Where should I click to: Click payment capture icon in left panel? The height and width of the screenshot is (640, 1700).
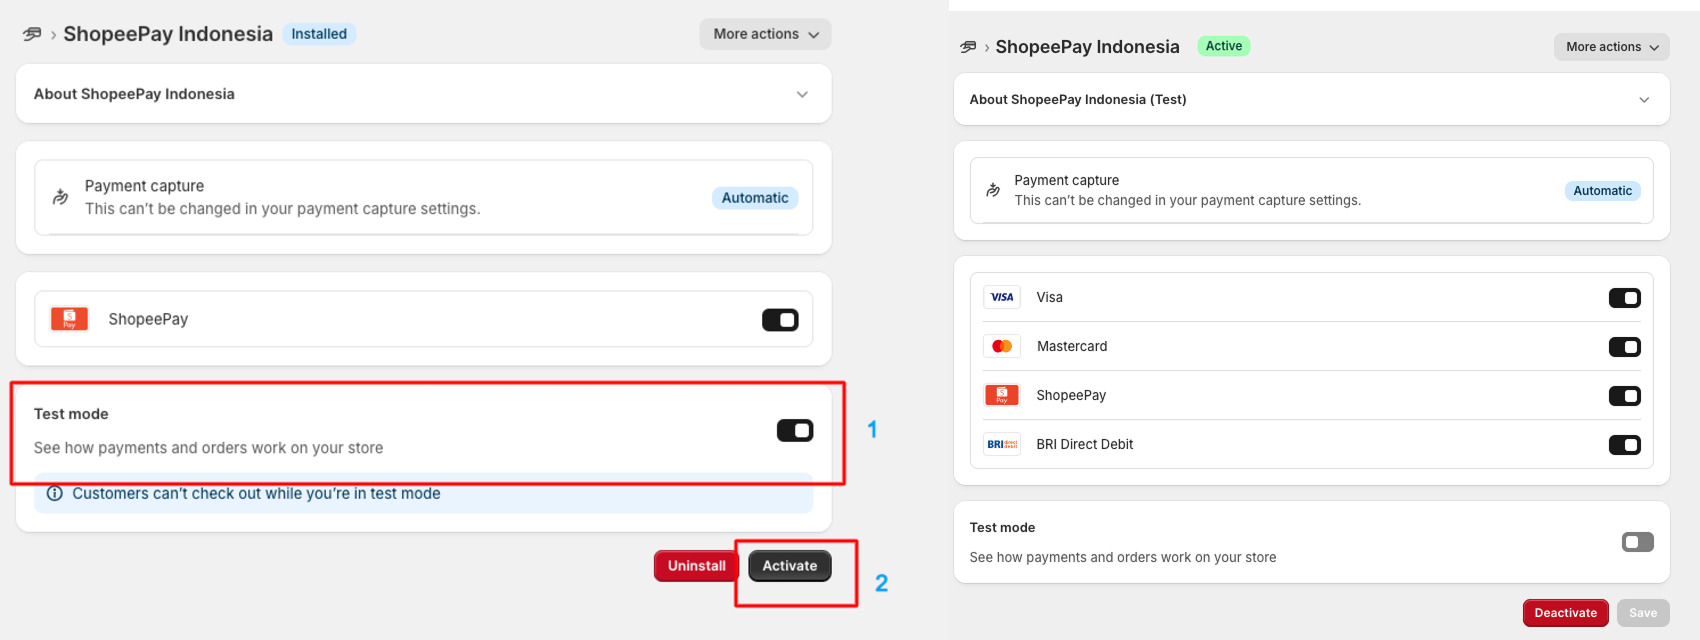pyautogui.click(x=61, y=197)
